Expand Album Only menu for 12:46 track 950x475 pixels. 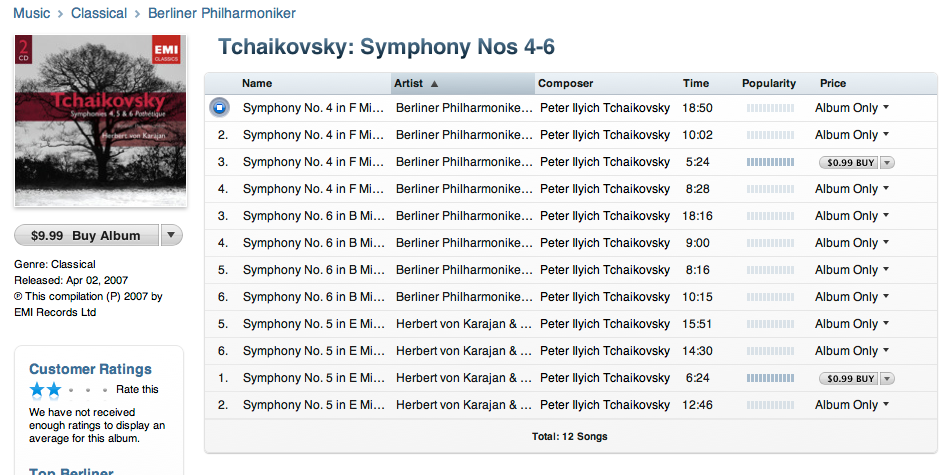tap(886, 405)
